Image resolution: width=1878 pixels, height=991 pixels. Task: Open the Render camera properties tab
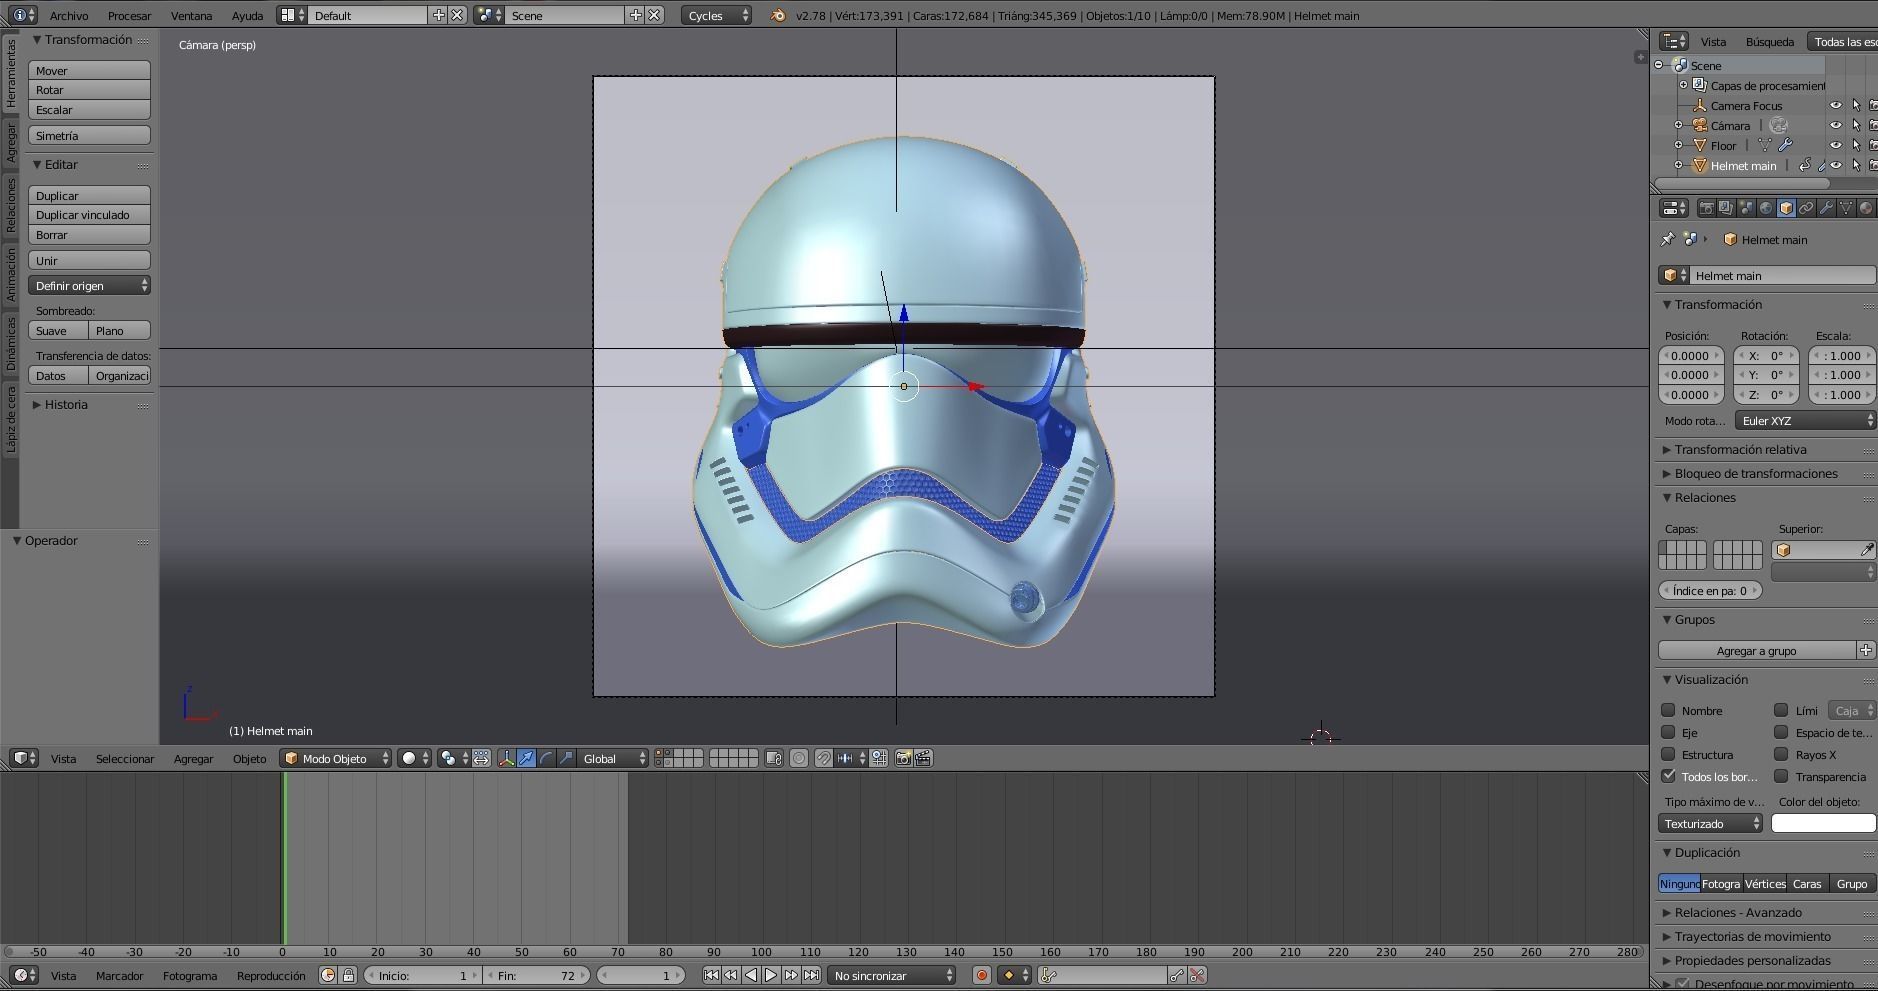click(x=1706, y=208)
